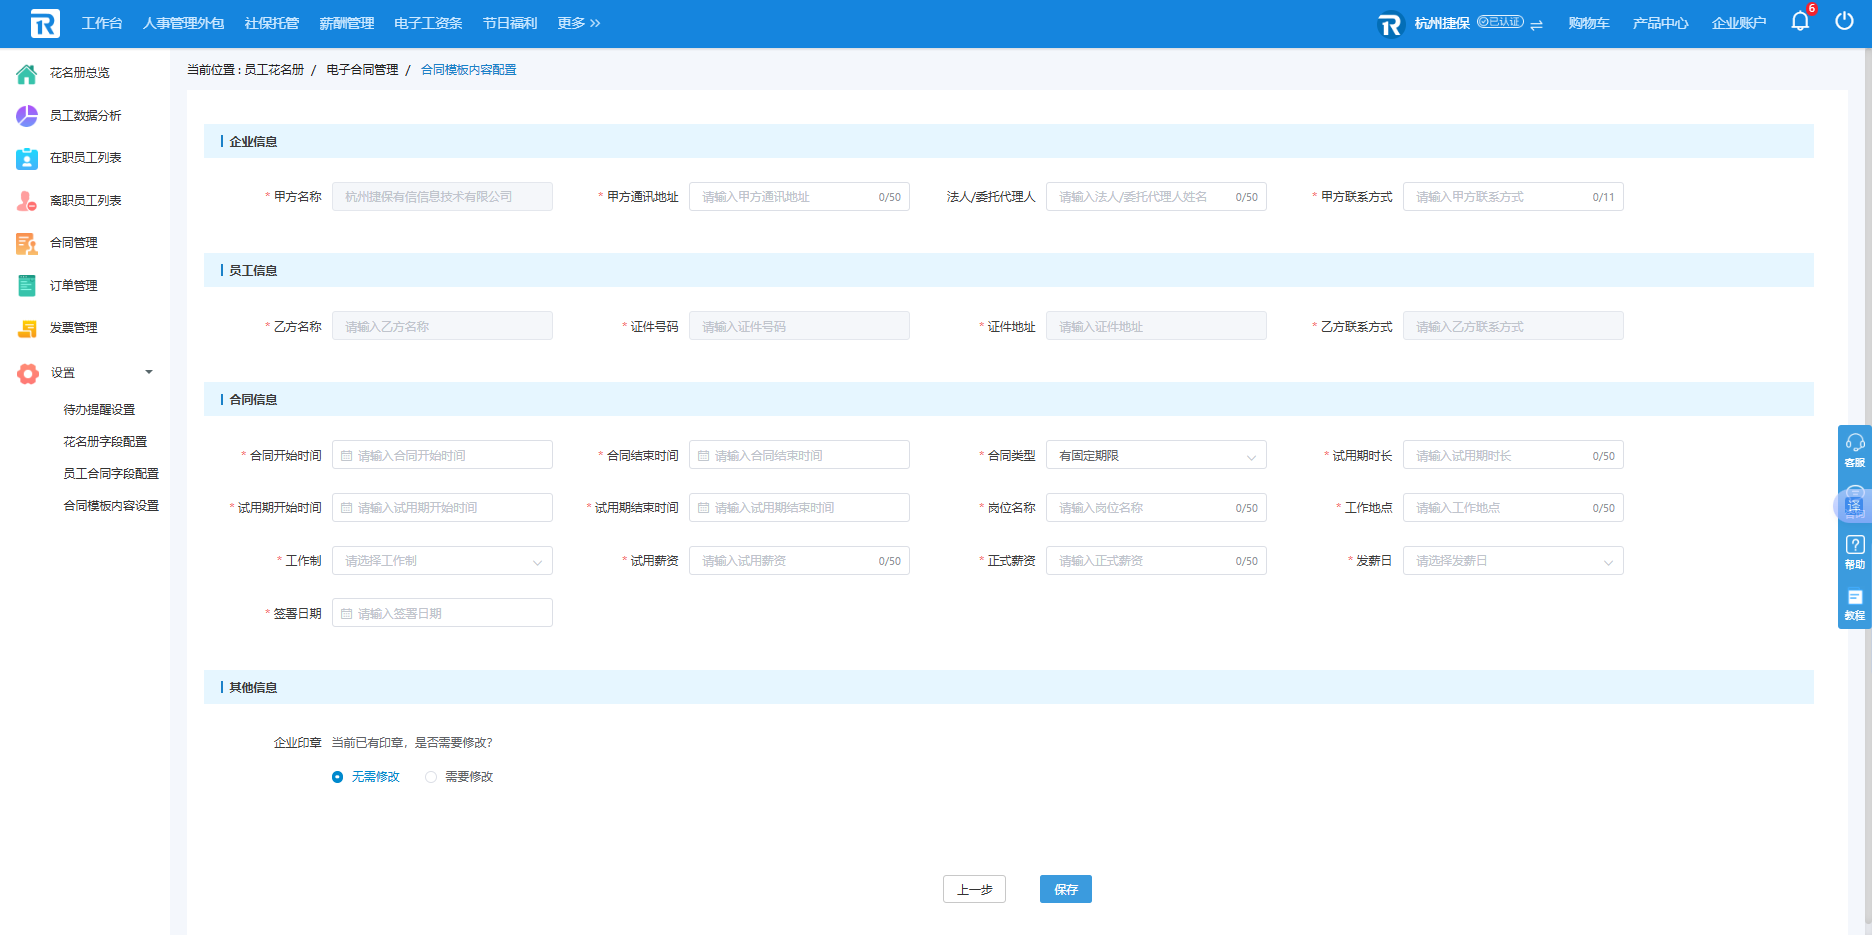
Task: Click the 在职员工列表 sidebar icon
Action: pyautogui.click(x=27, y=158)
